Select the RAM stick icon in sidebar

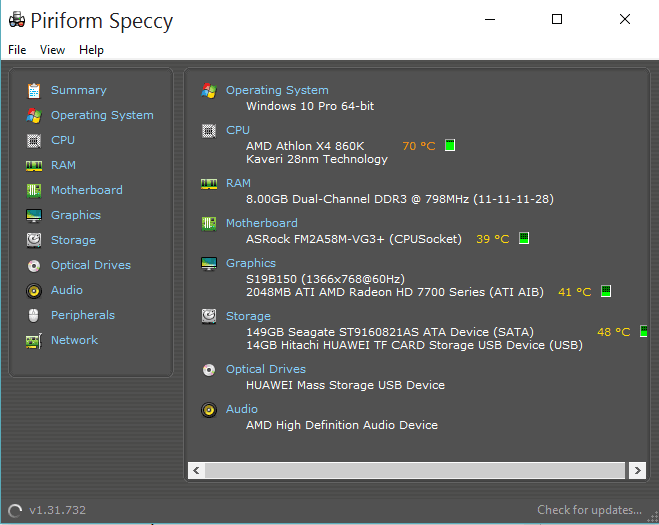(x=34, y=166)
